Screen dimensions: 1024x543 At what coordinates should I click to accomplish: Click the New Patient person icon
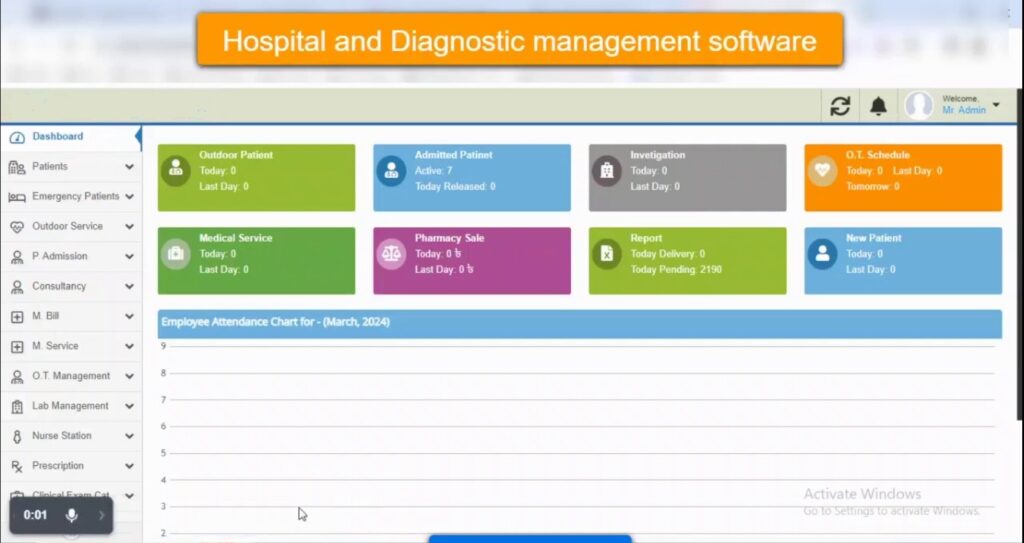(822, 254)
